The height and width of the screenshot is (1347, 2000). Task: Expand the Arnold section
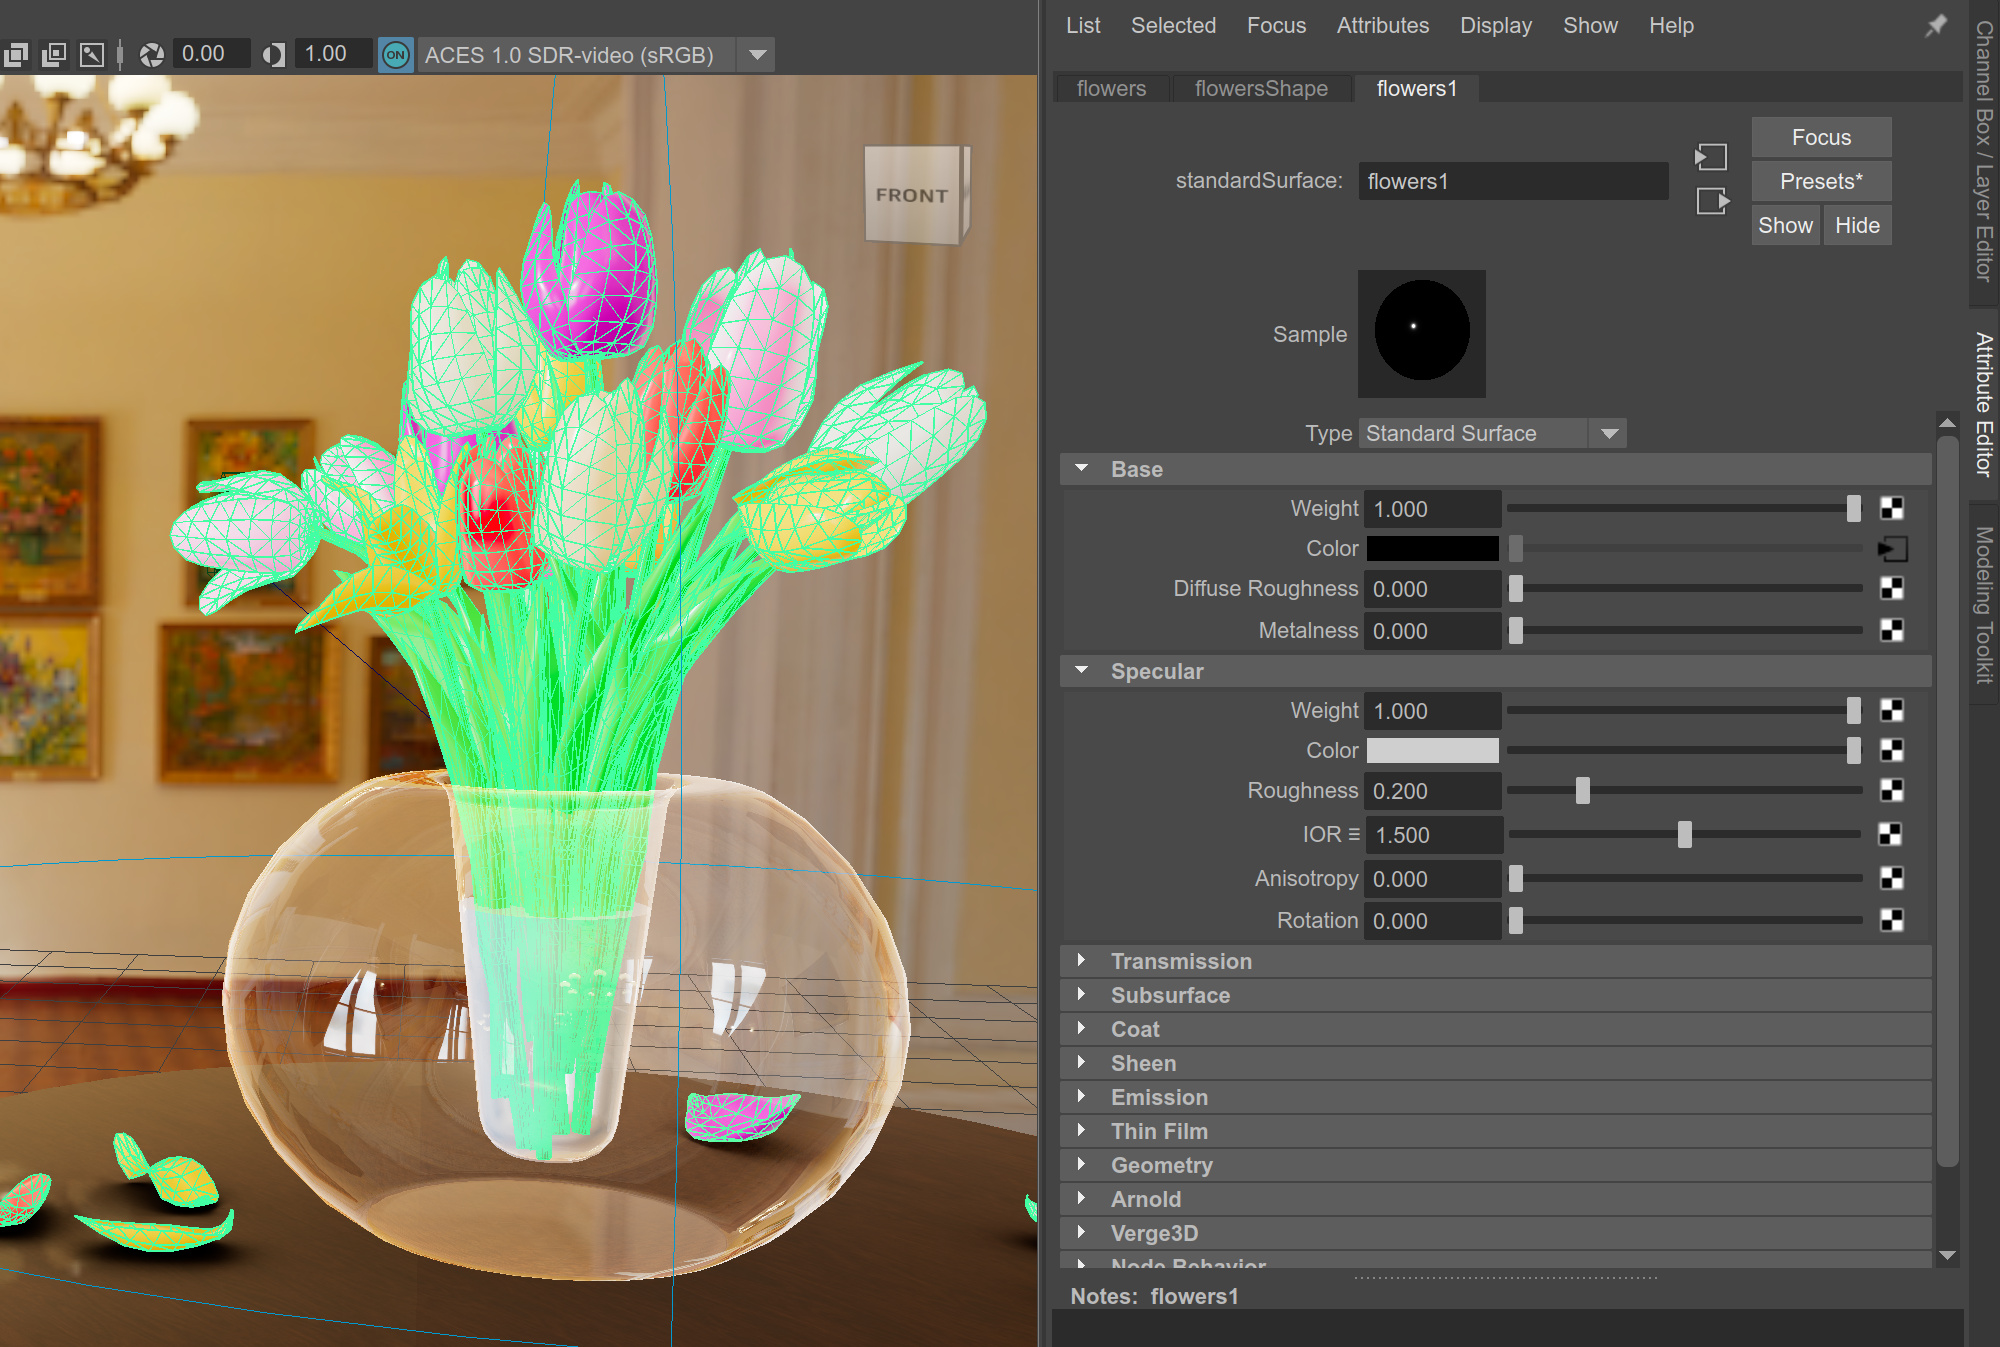pos(1082,1199)
